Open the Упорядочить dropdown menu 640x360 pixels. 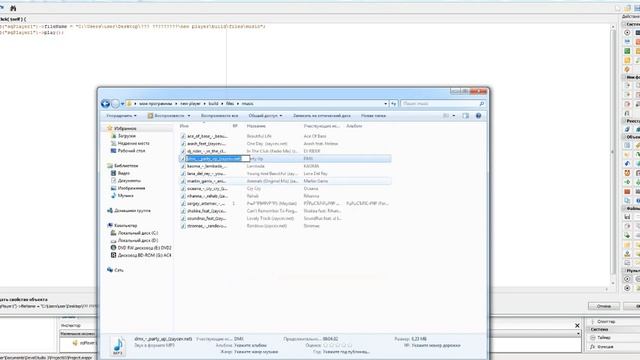click(x=121, y=116)
